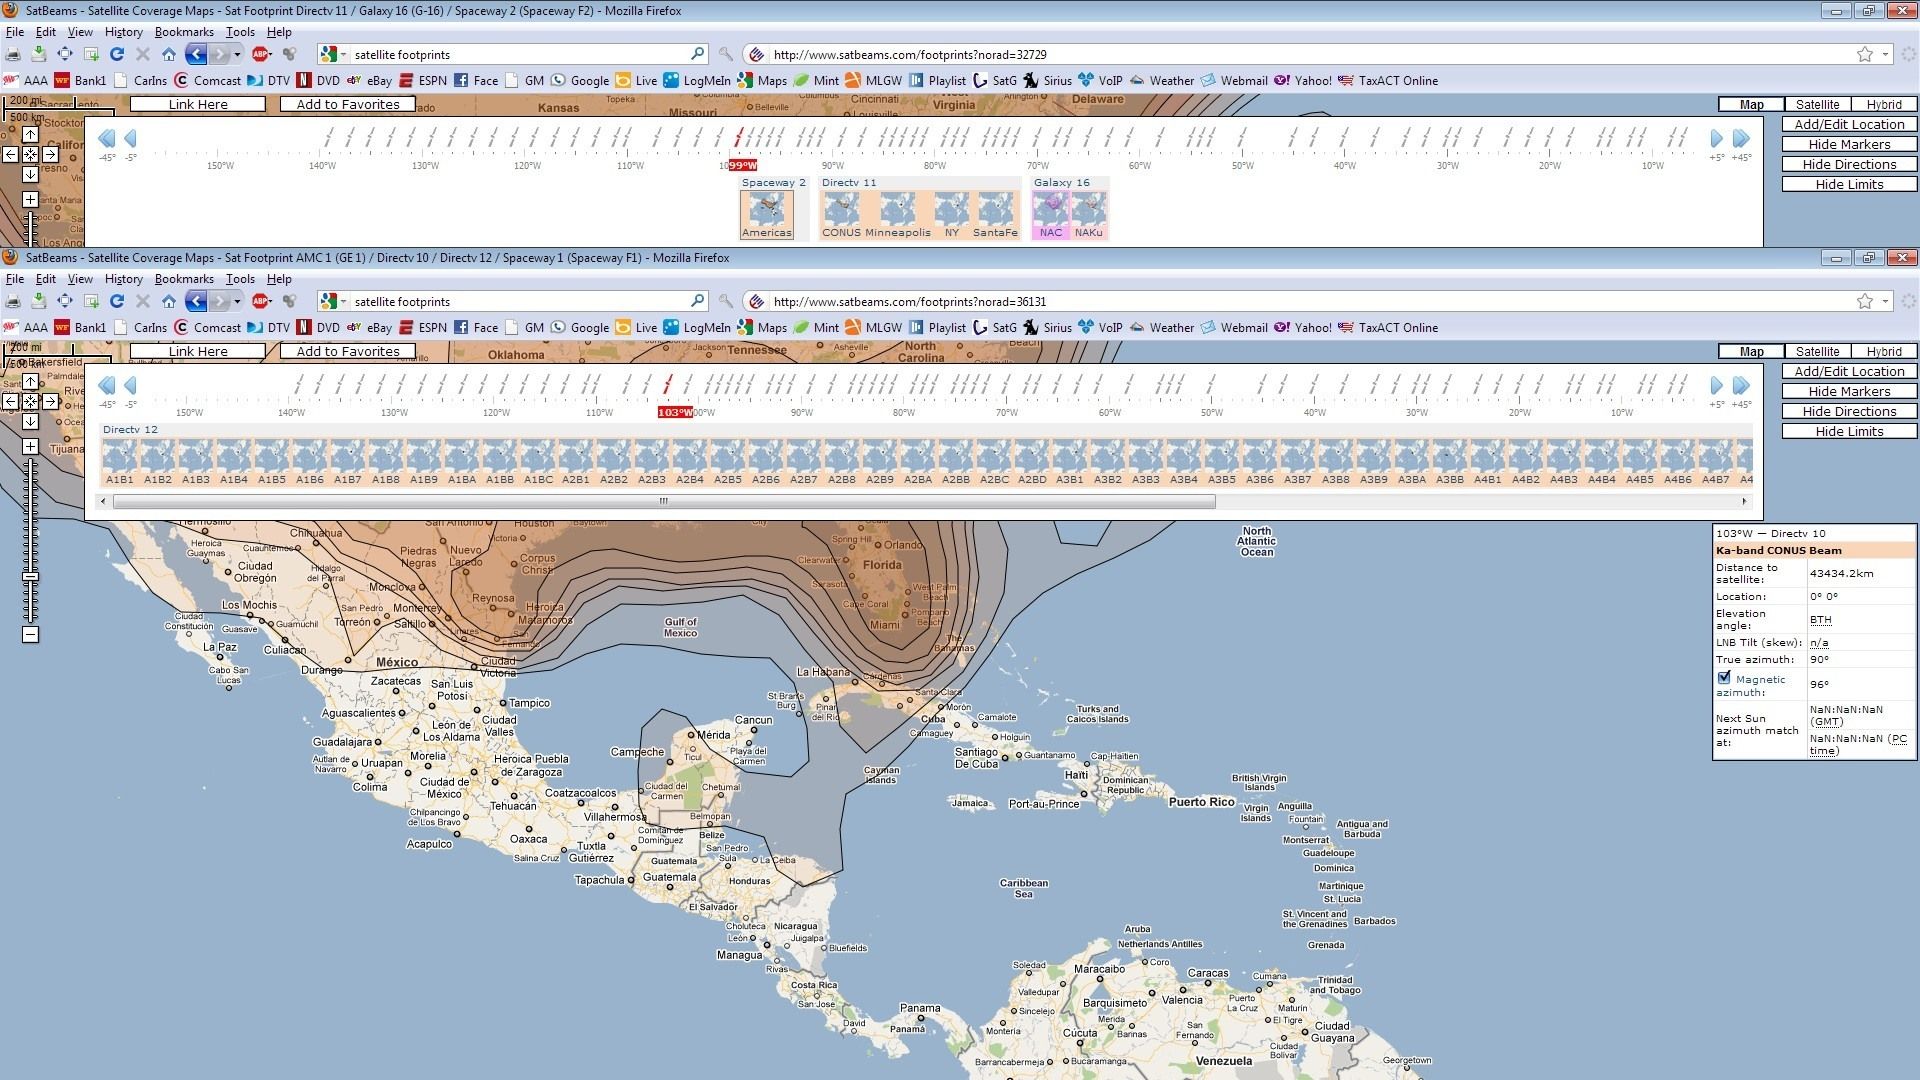Click Add to Favorites in lower window
The image size is (1920, 1080).
tap(348, 351)
